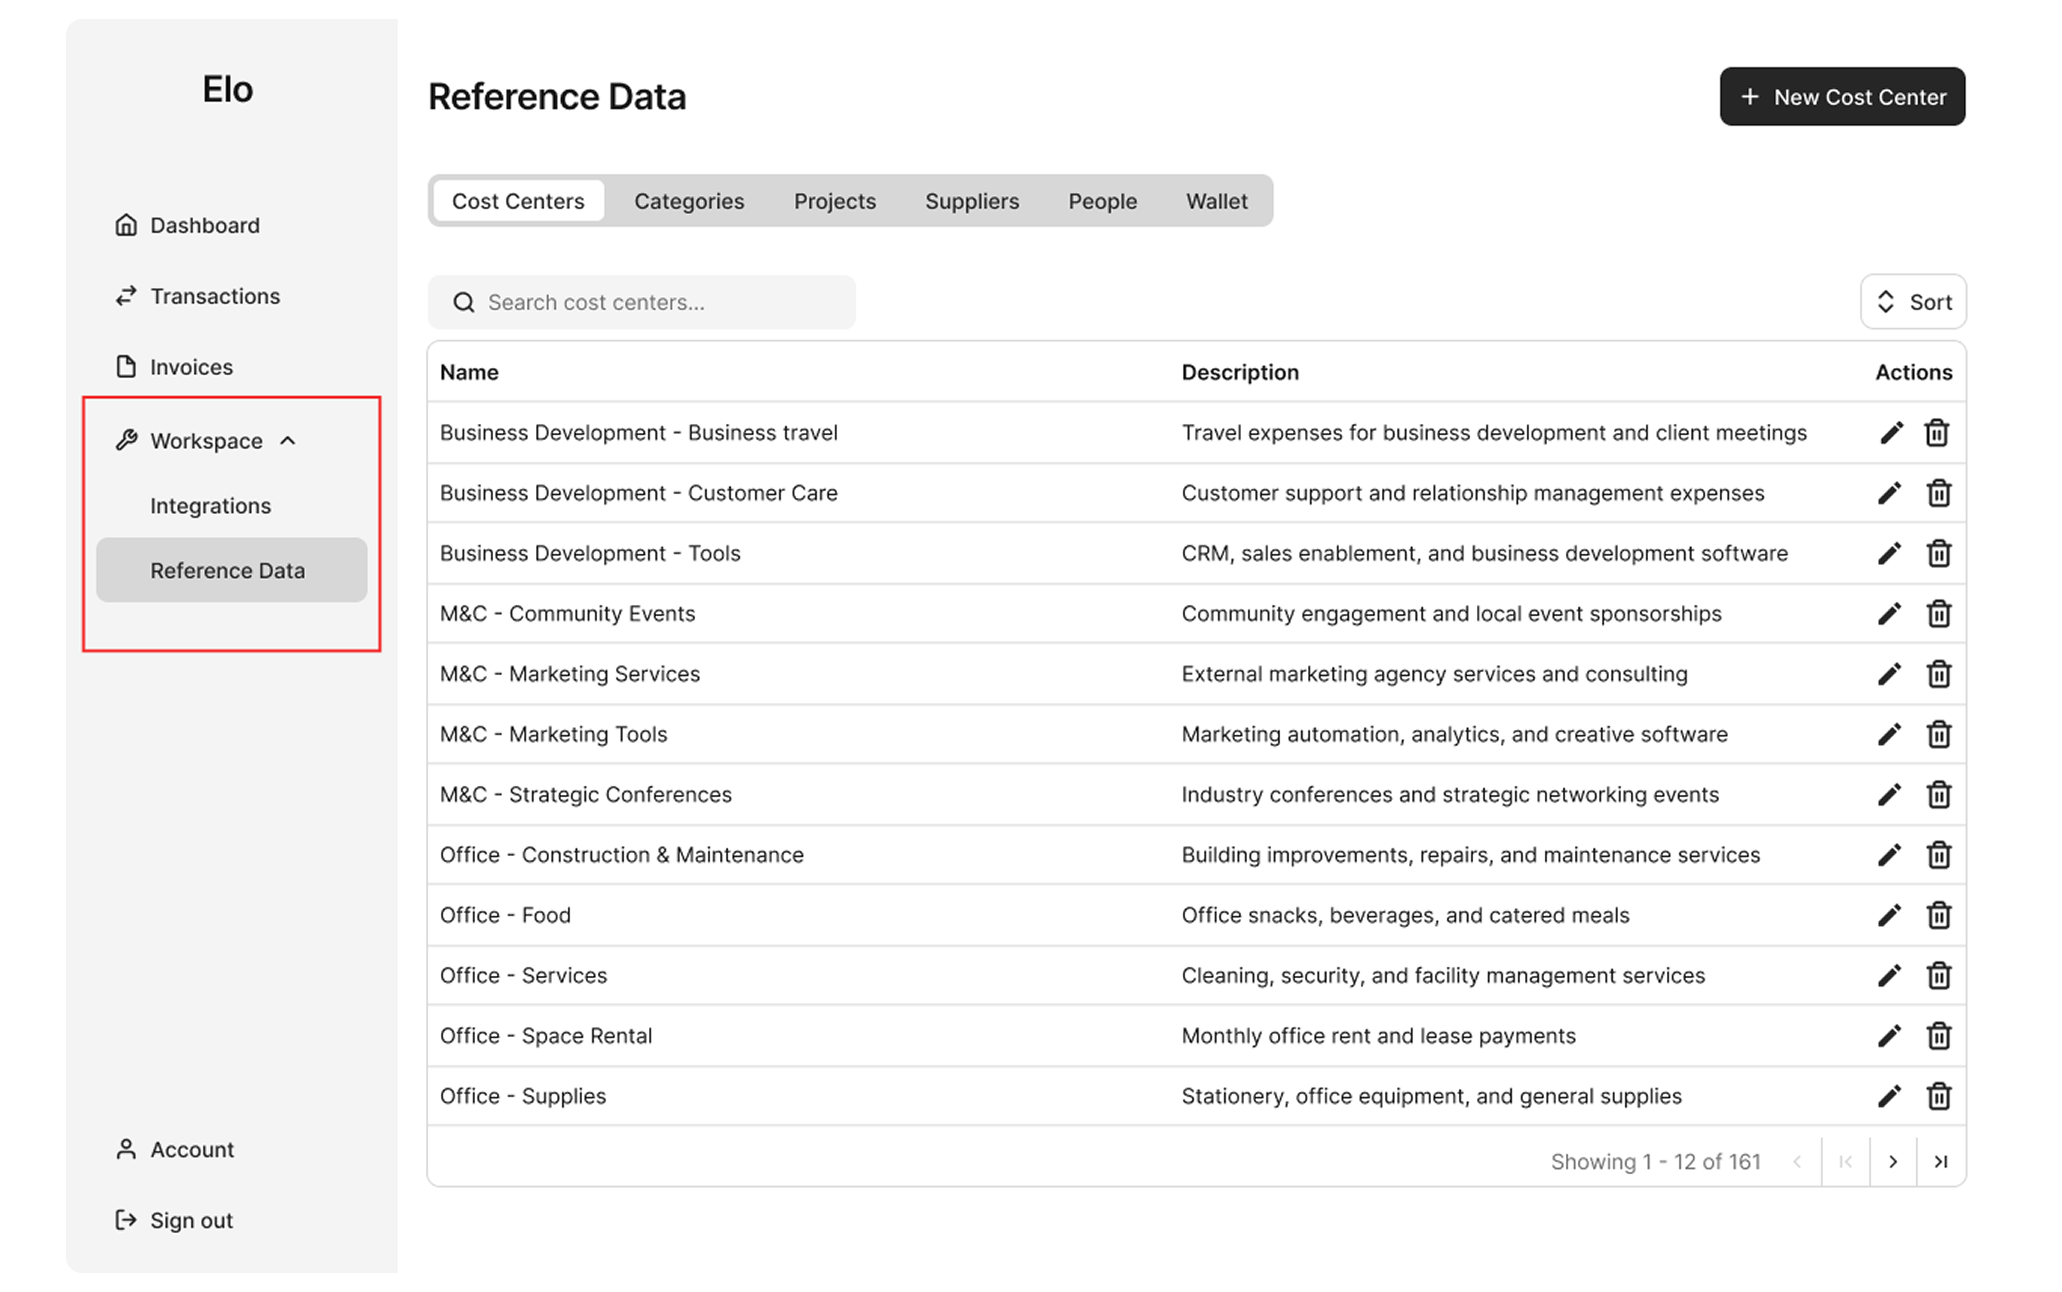The width and height of the screenshot is (2062, 1292).
Task: Click trash icon for Office - Space Rental
Action: pos(1938,1036)
